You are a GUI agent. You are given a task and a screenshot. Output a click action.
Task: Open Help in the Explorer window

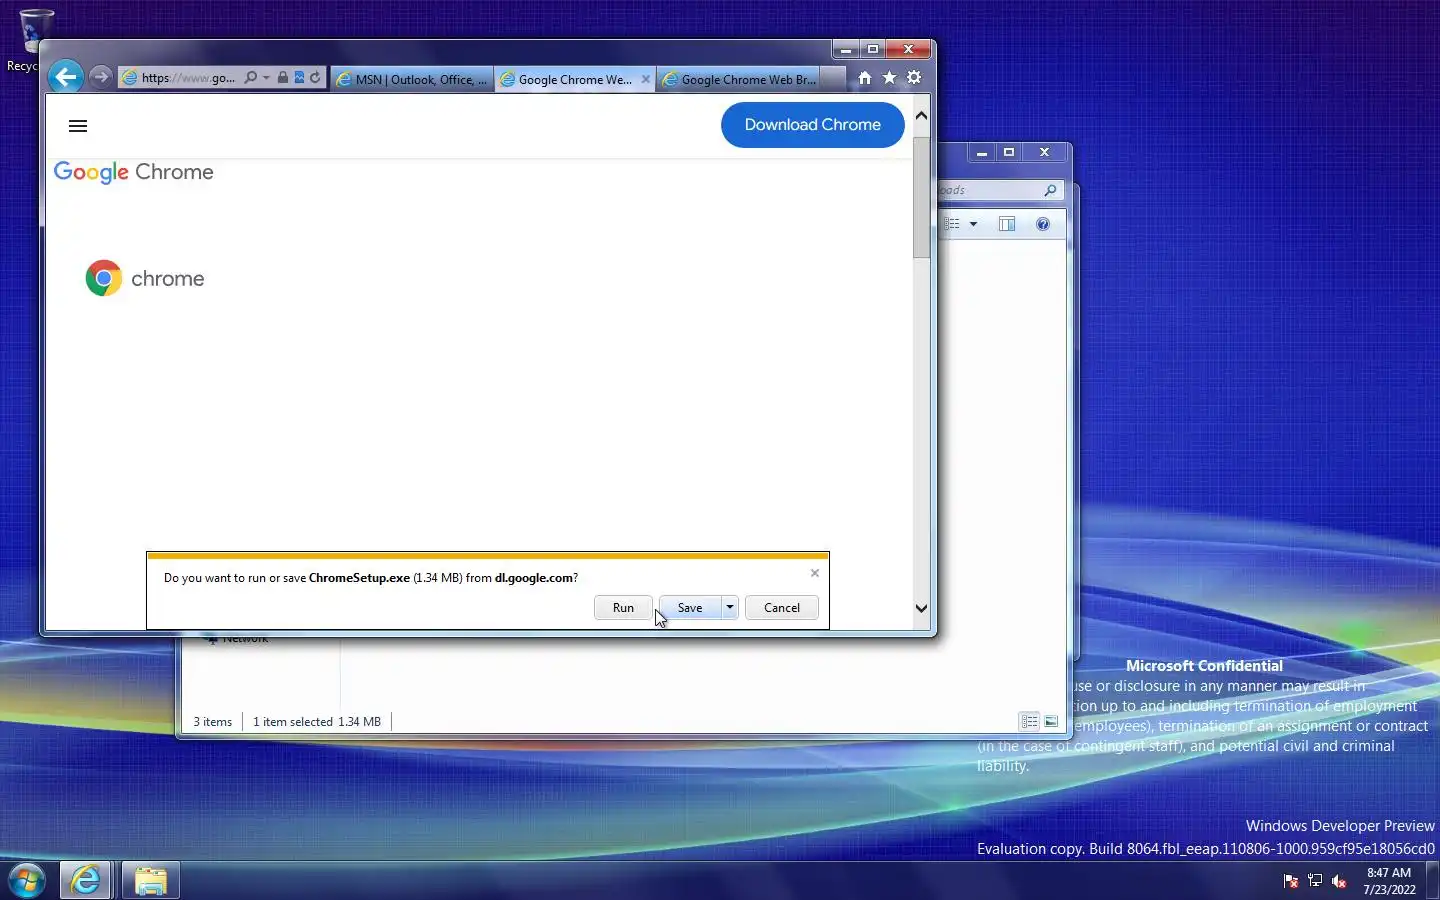click(x=1043, y=224)
